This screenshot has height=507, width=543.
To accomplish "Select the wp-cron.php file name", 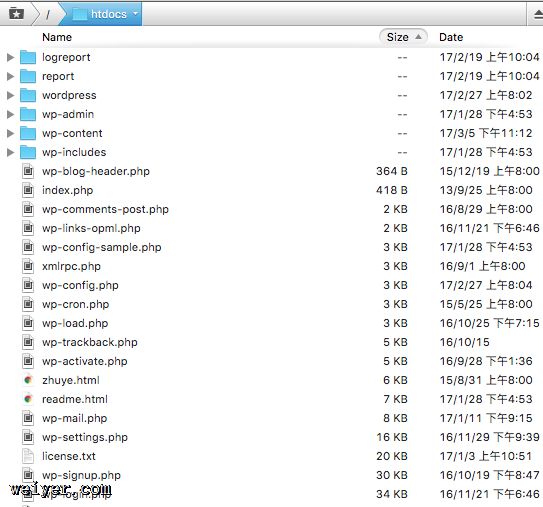I will 75,304.
